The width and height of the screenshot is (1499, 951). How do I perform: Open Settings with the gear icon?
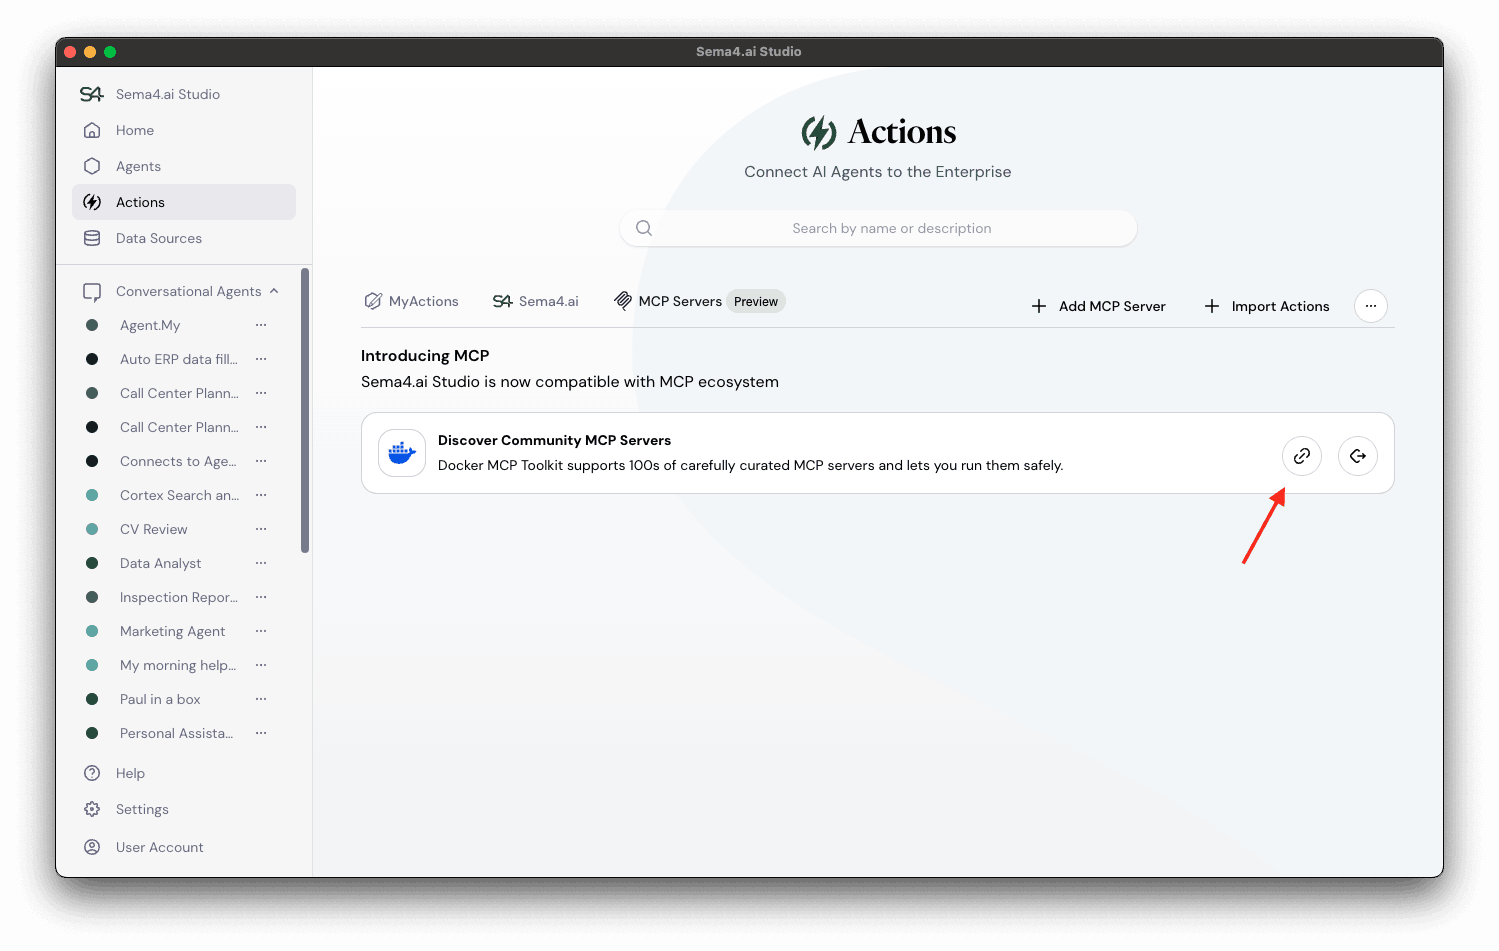pos(92,809)
